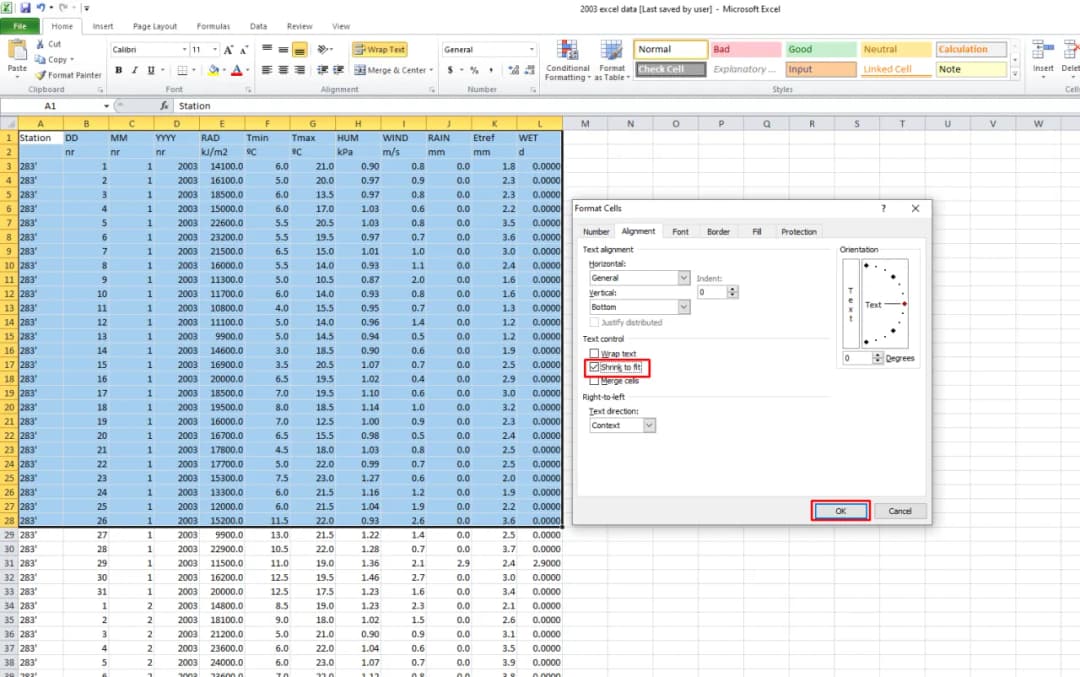Click the italic formatting icon
The image size is (1080, 677).
tap(135, 70)
